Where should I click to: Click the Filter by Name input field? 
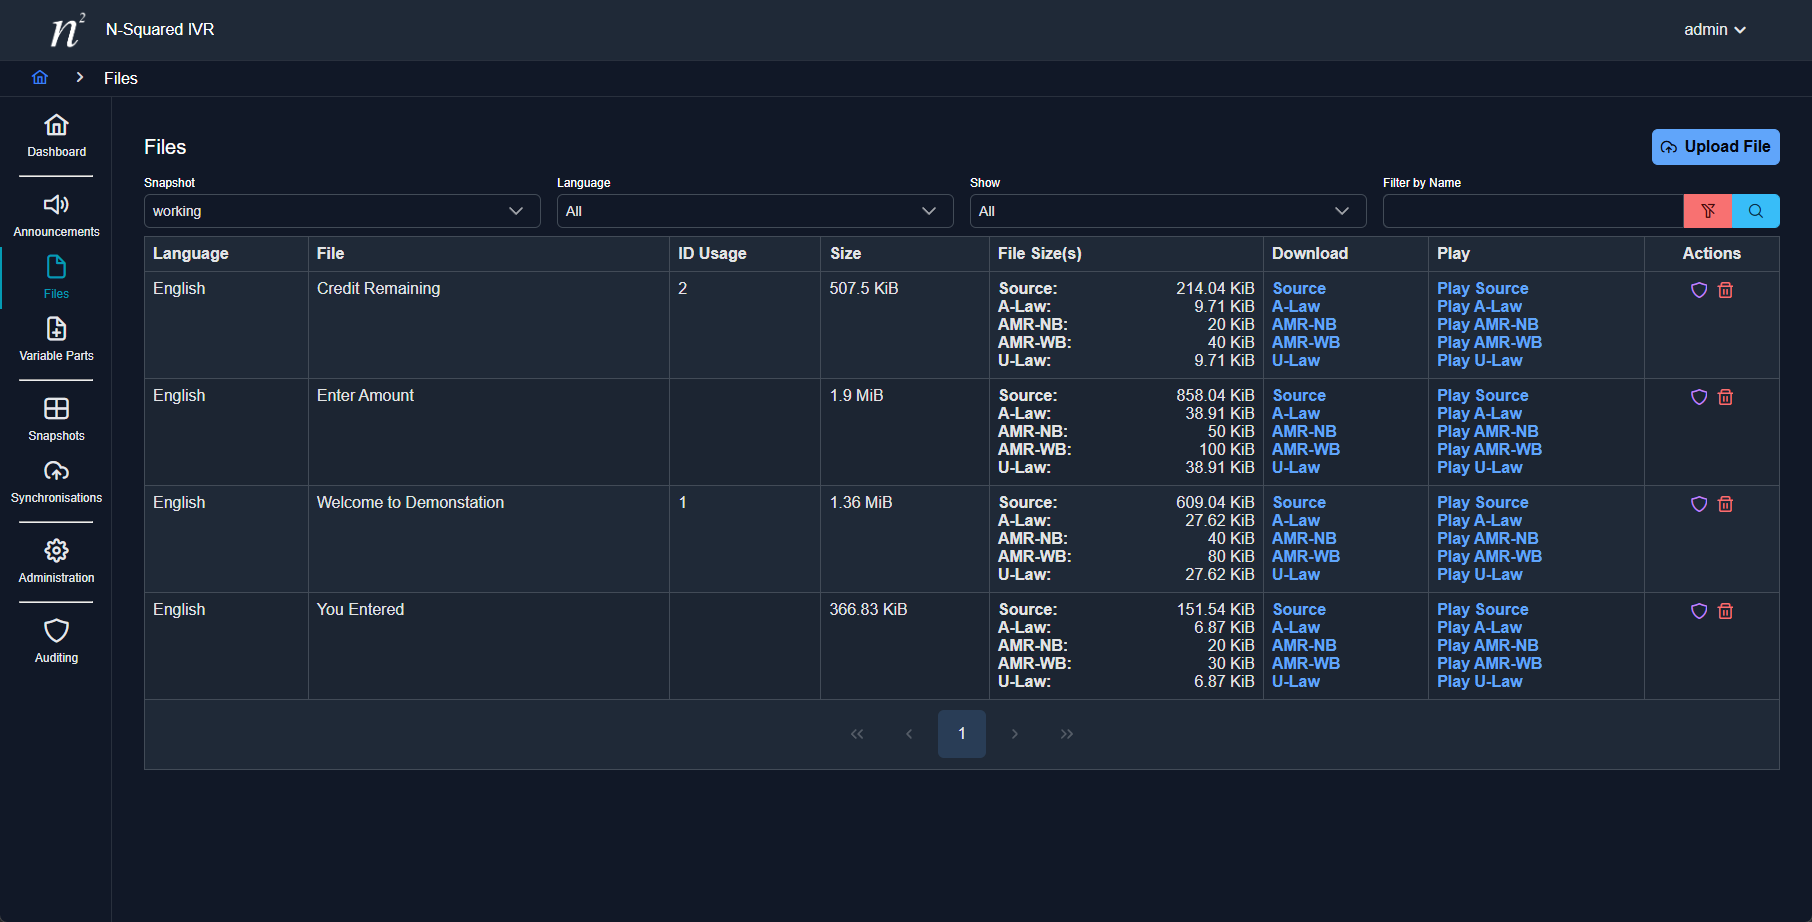(x=1532, y=211)
